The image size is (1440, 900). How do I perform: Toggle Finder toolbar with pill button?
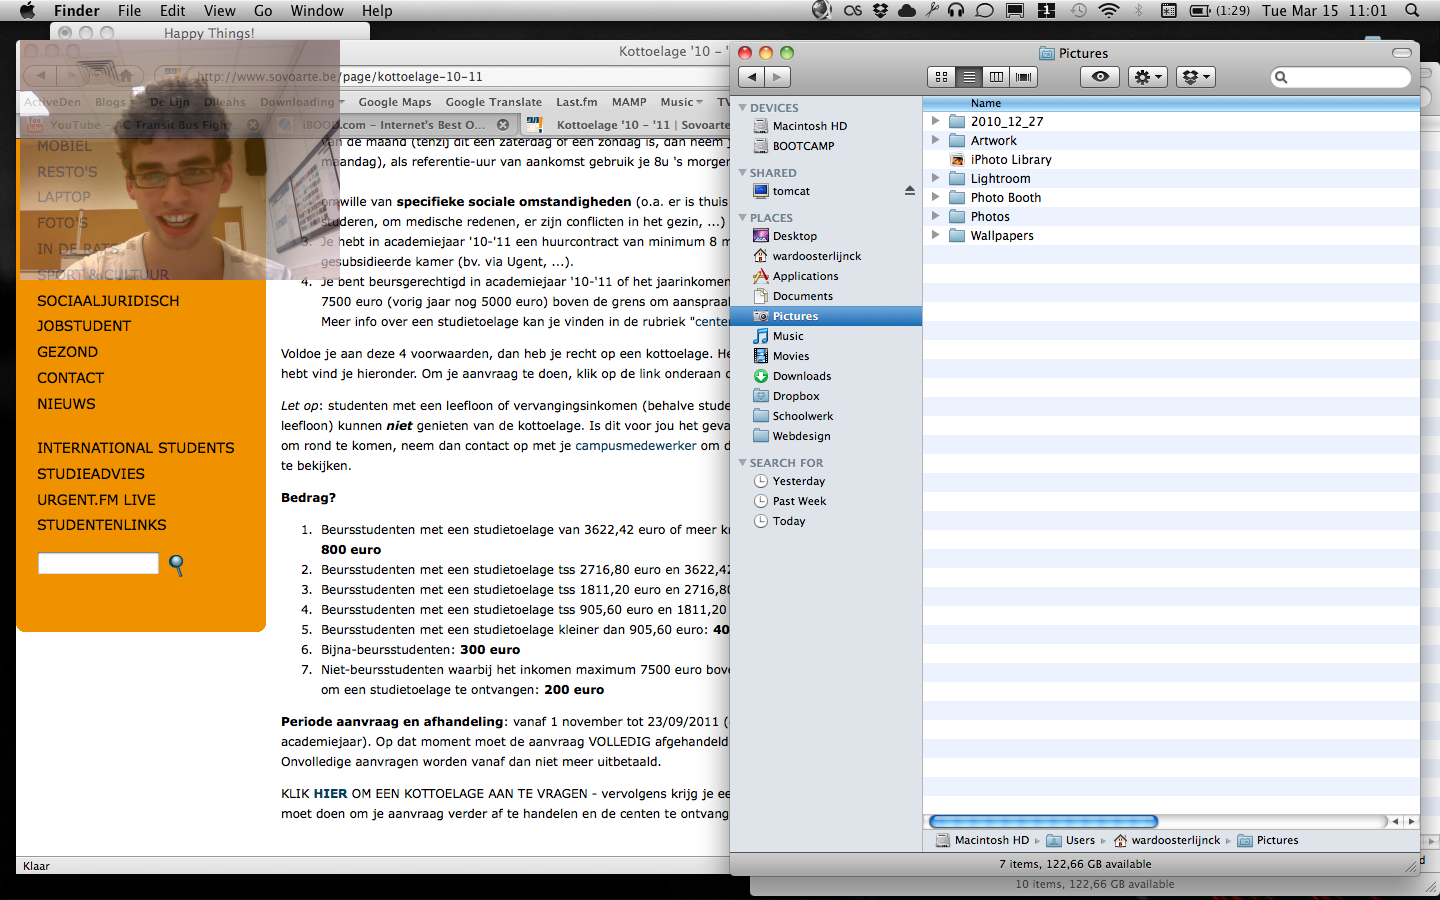pyautogui.click(x=1402, y=53)
